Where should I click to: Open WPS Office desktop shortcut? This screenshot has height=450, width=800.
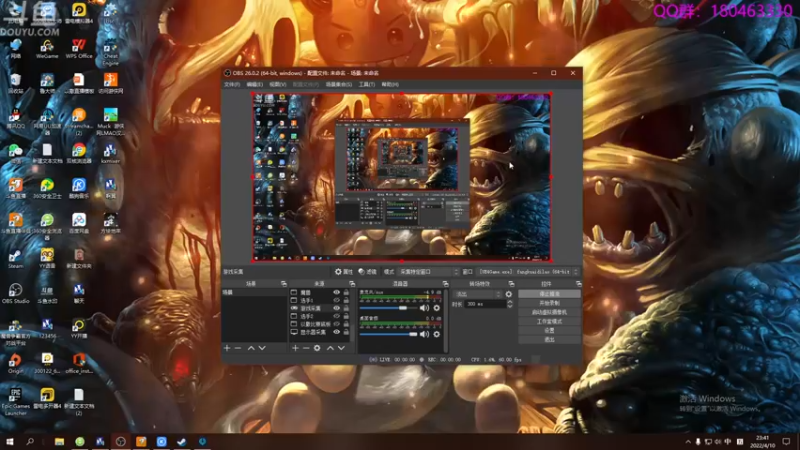(x=79, y=48)
